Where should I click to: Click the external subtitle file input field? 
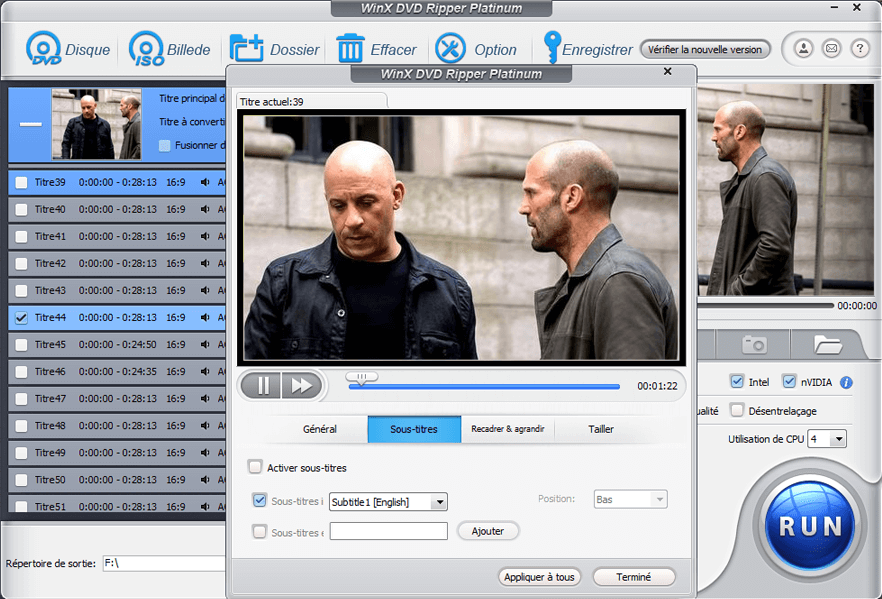(389, 531)
